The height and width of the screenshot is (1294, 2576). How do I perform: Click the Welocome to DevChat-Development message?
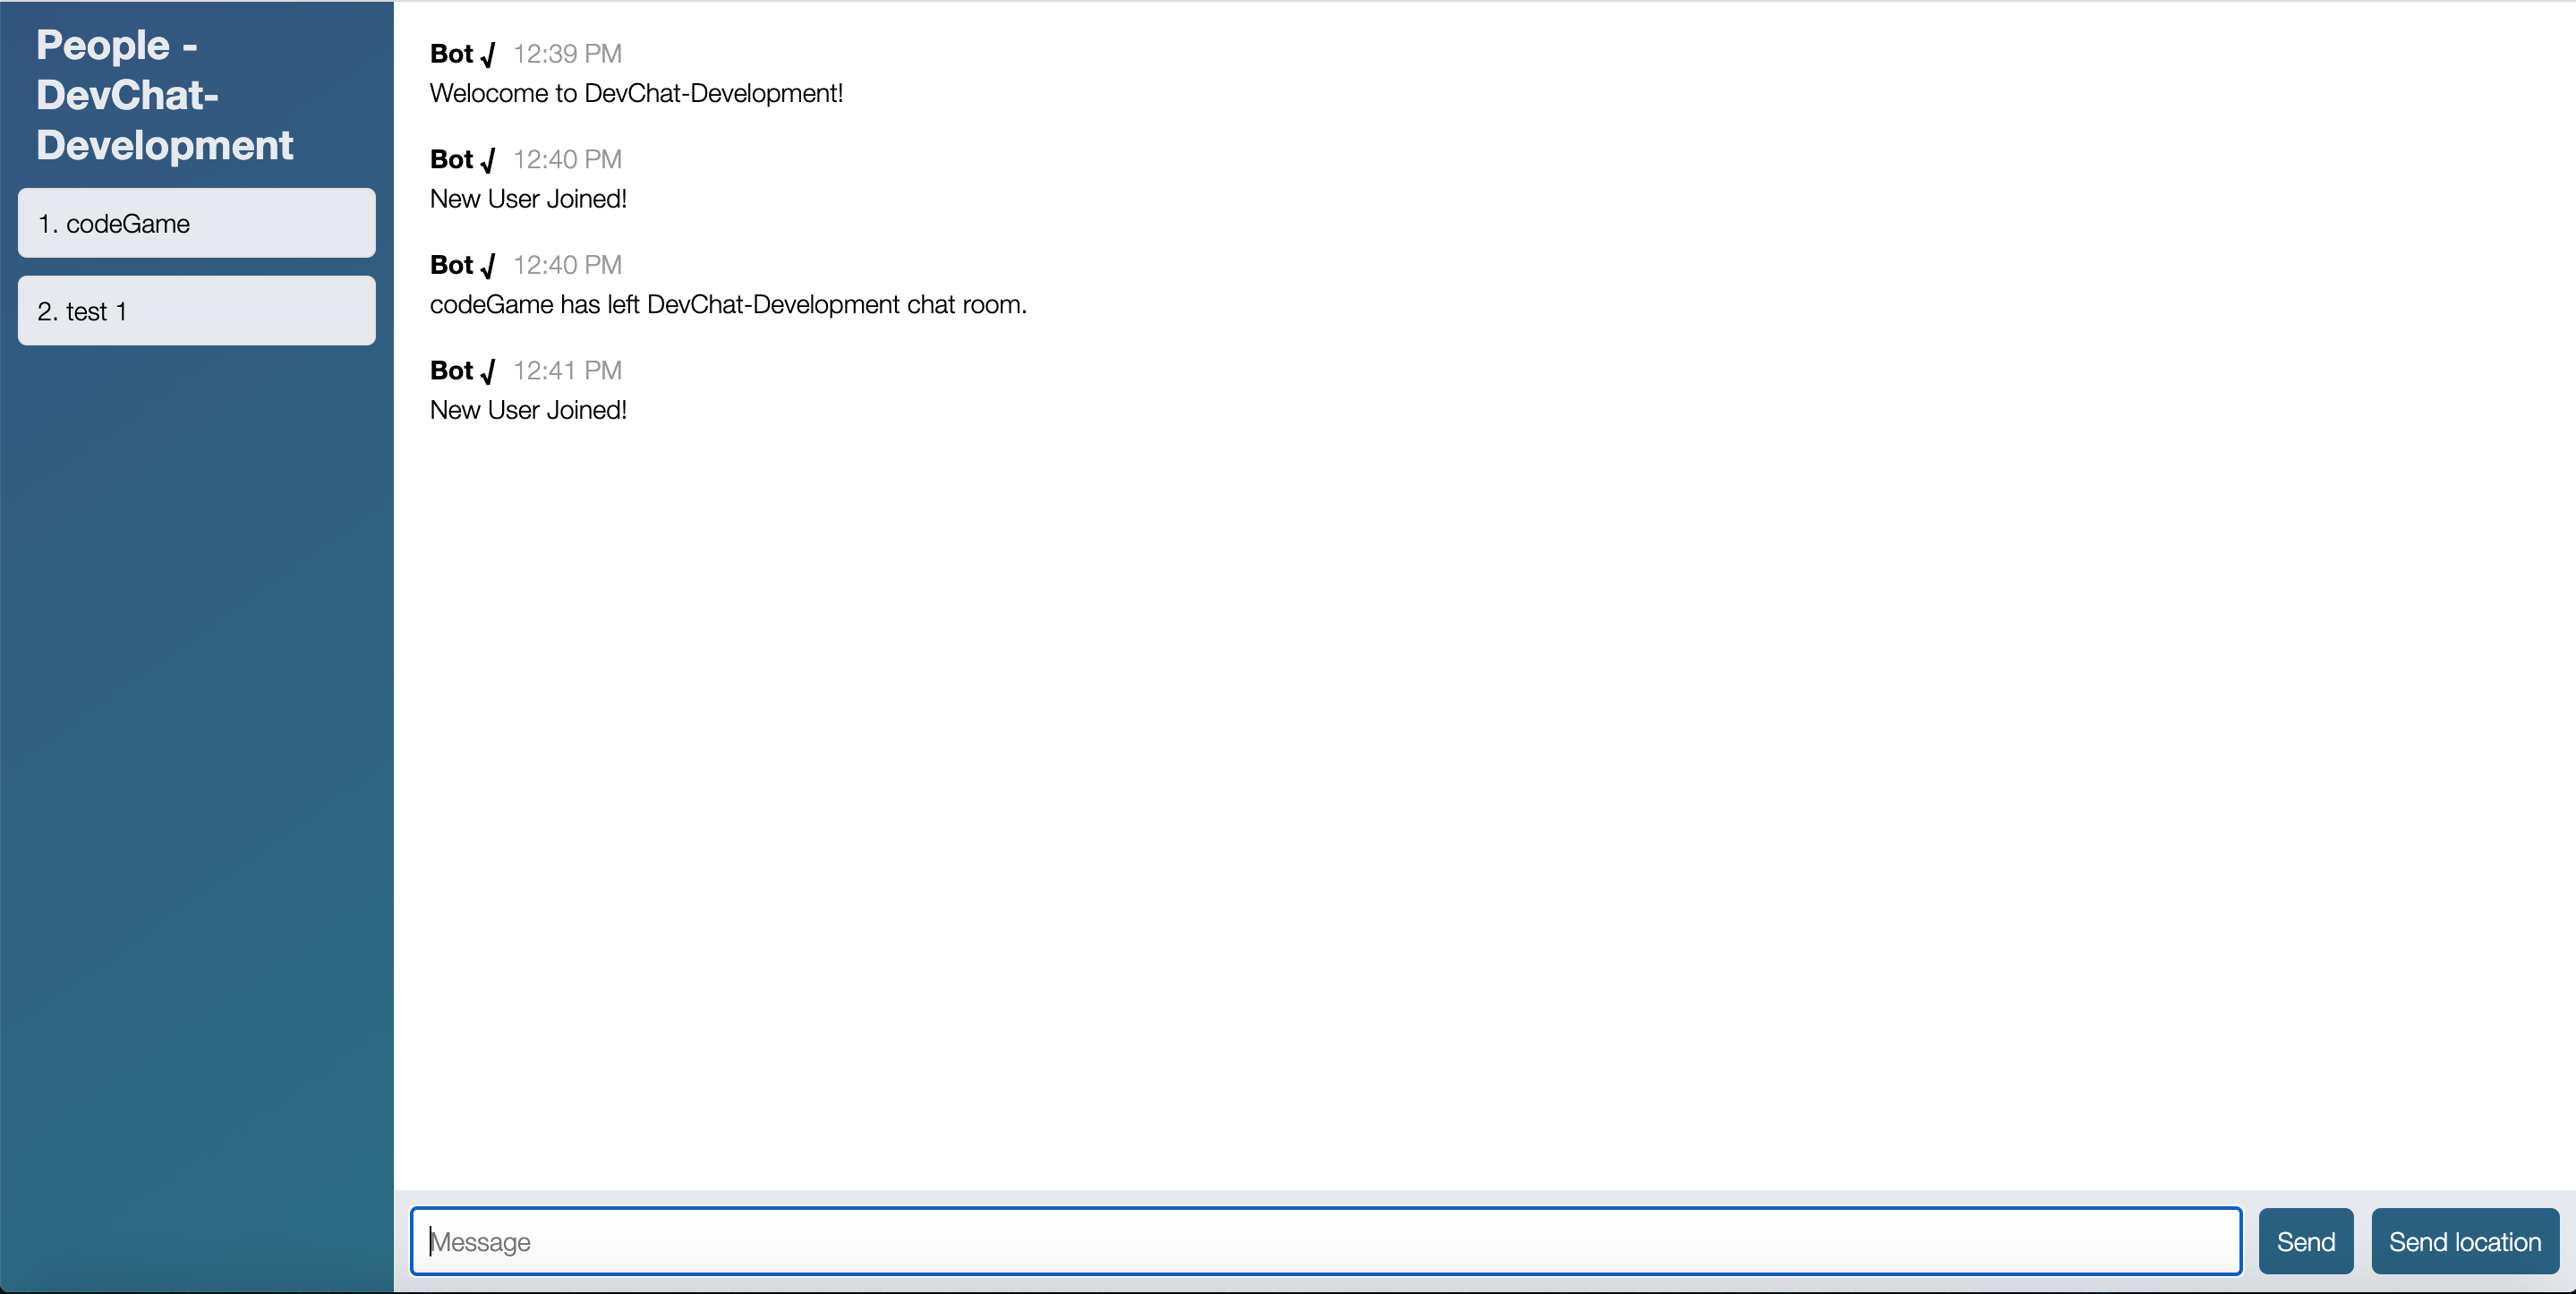pos(636,93)
